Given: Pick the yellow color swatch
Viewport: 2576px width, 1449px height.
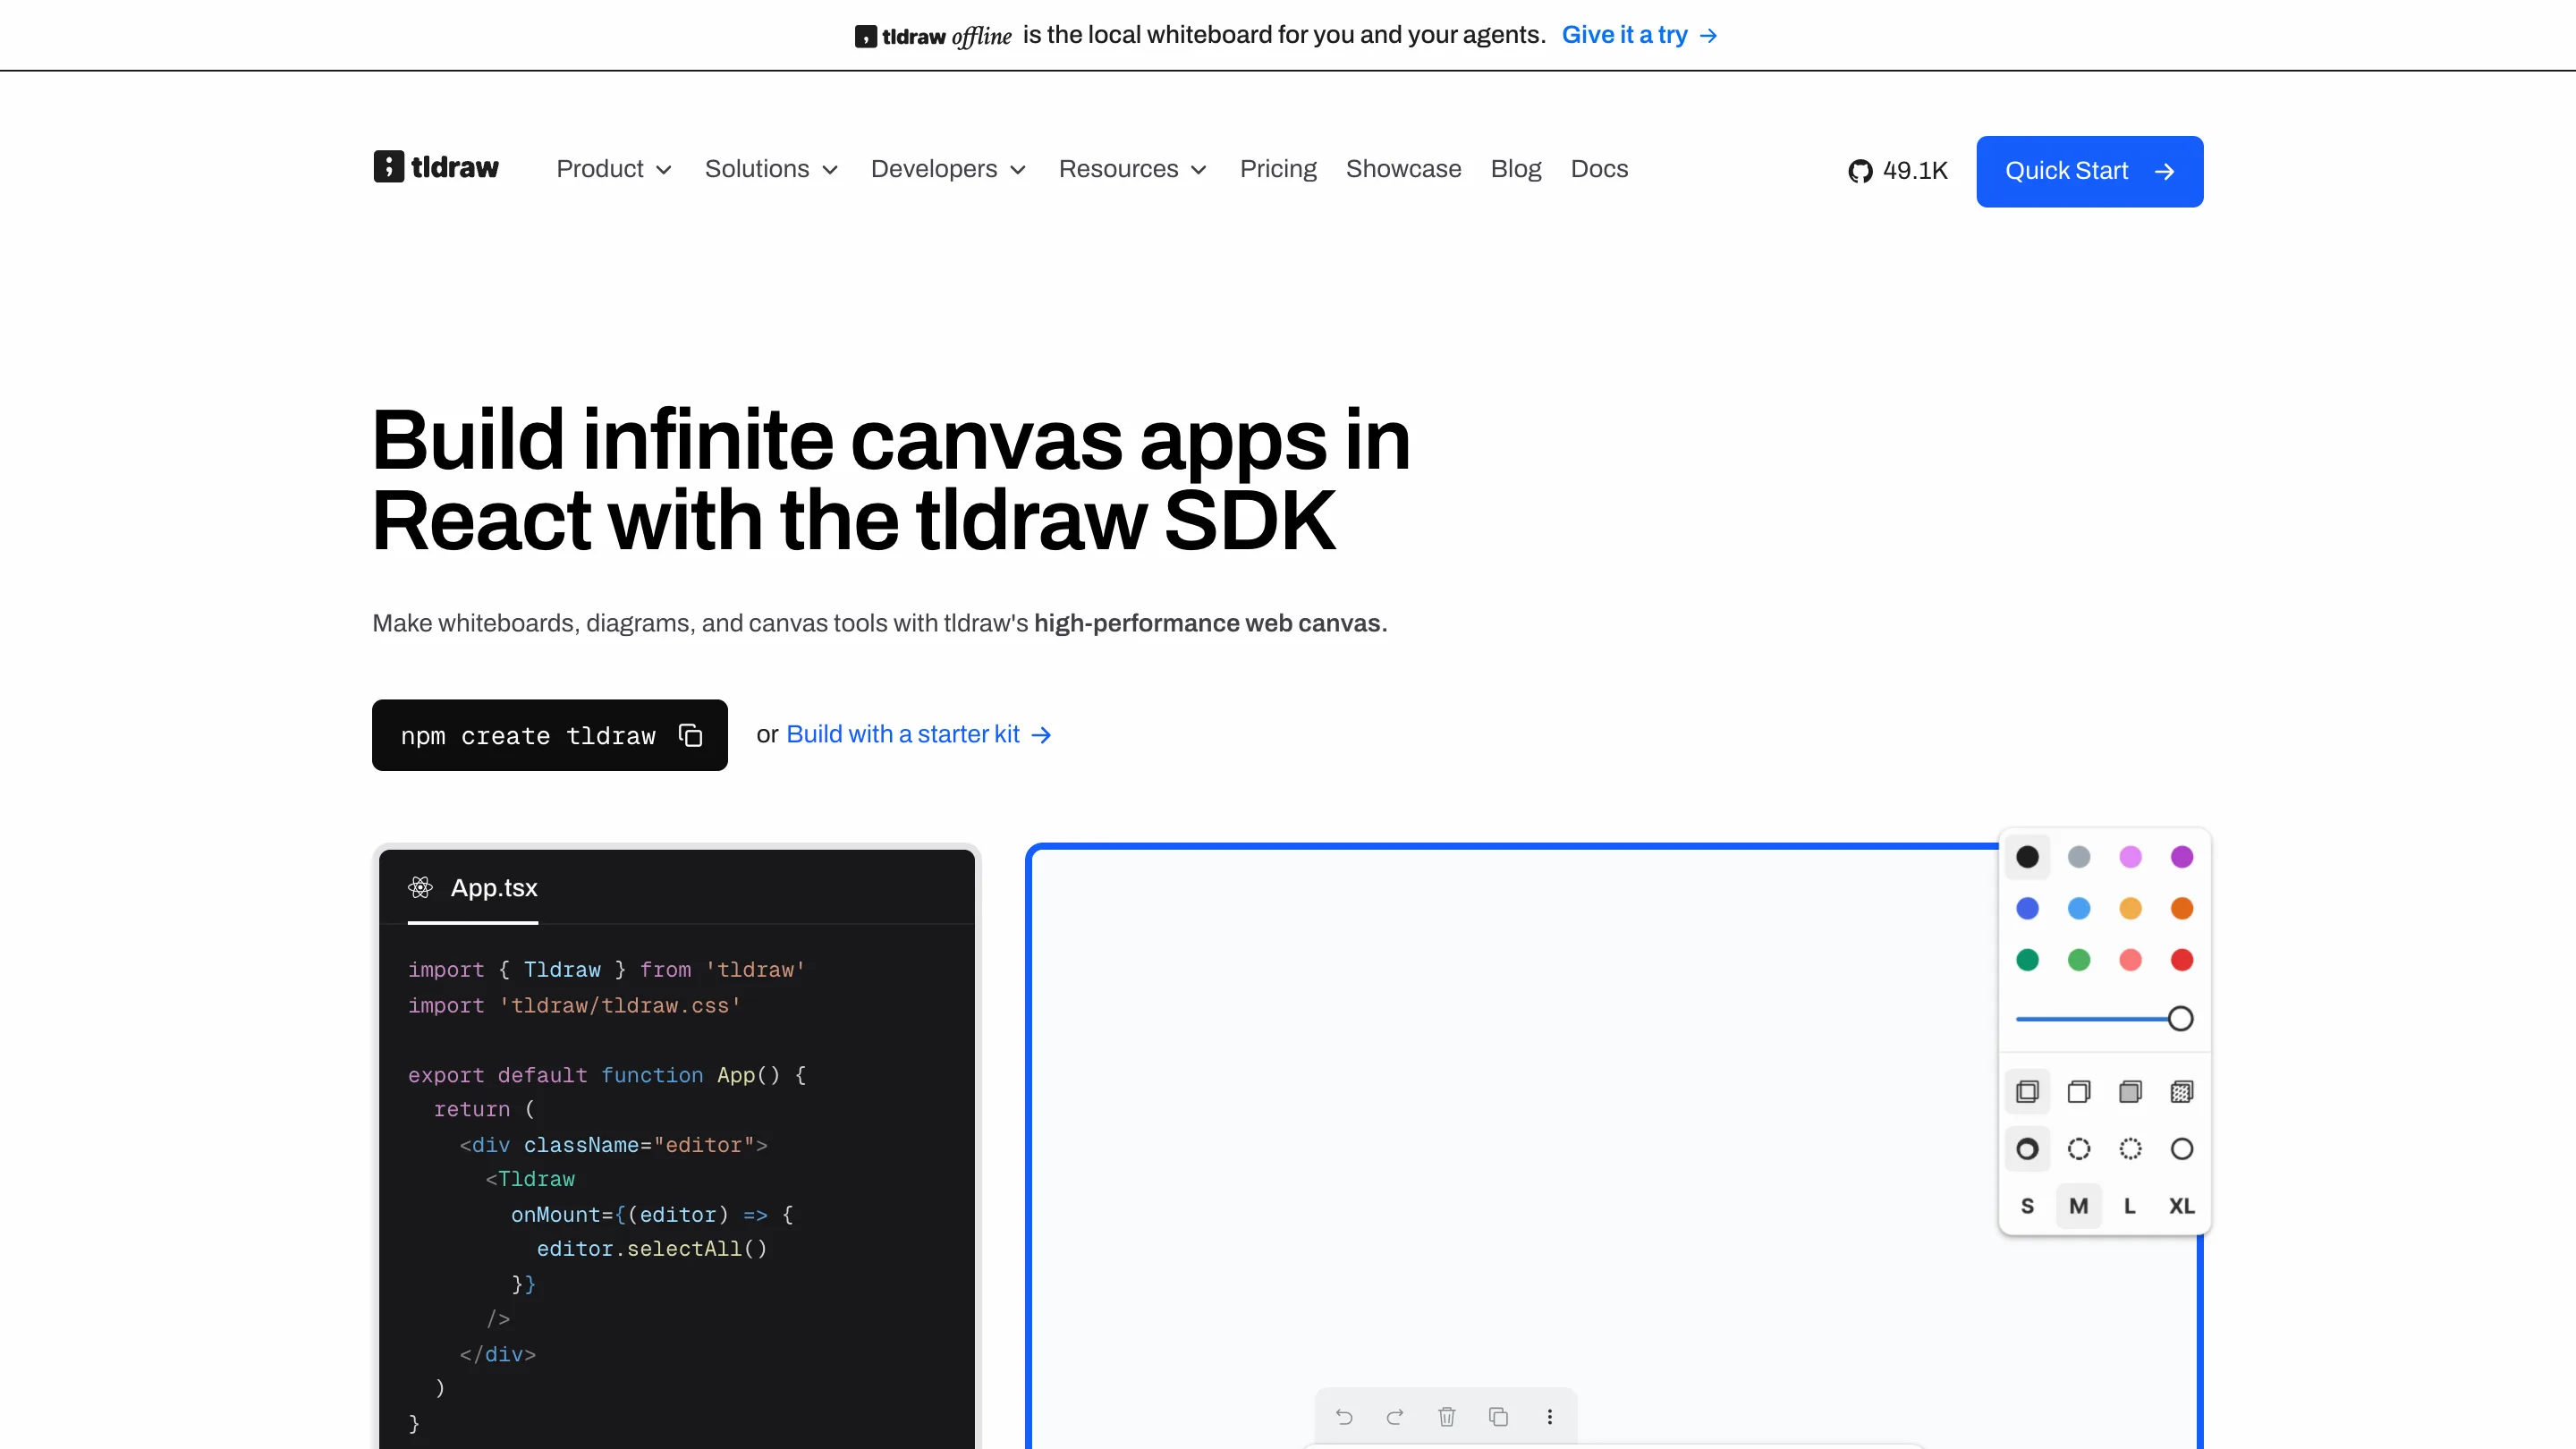Looking at the screenshot, I should 2131,908.
